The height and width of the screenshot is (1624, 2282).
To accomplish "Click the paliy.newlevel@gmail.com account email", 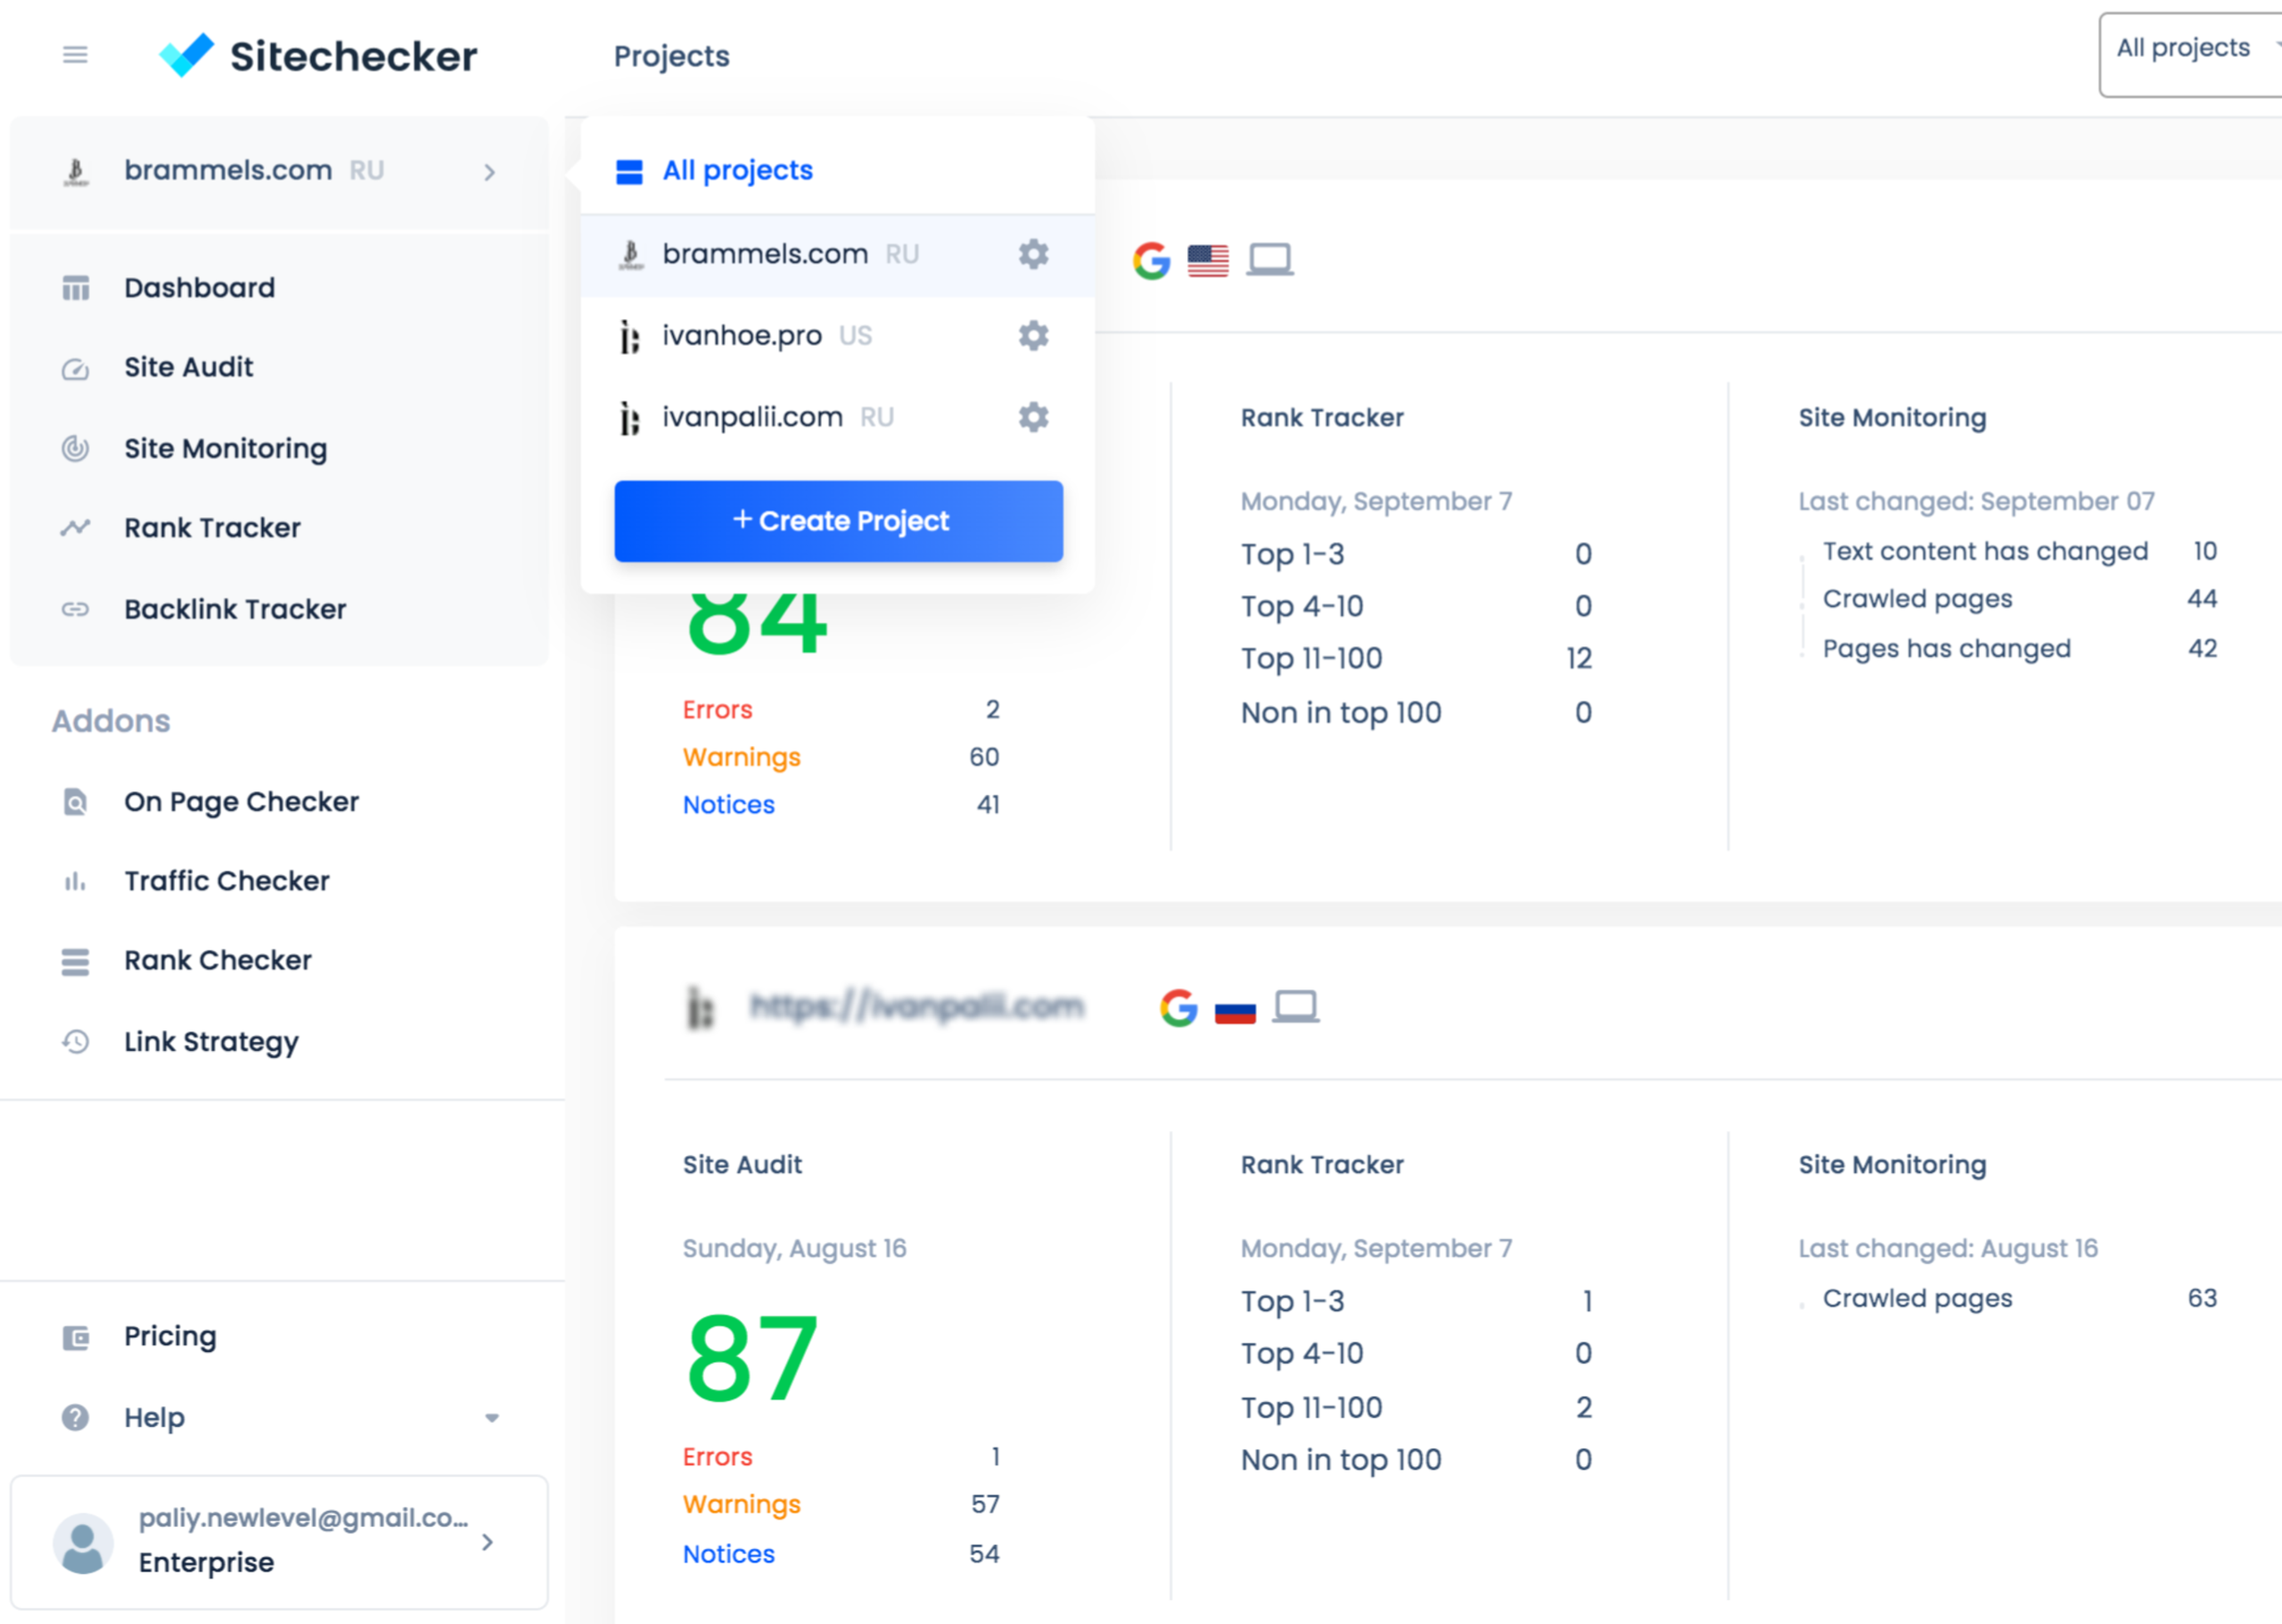I will tap(304, 1517).
